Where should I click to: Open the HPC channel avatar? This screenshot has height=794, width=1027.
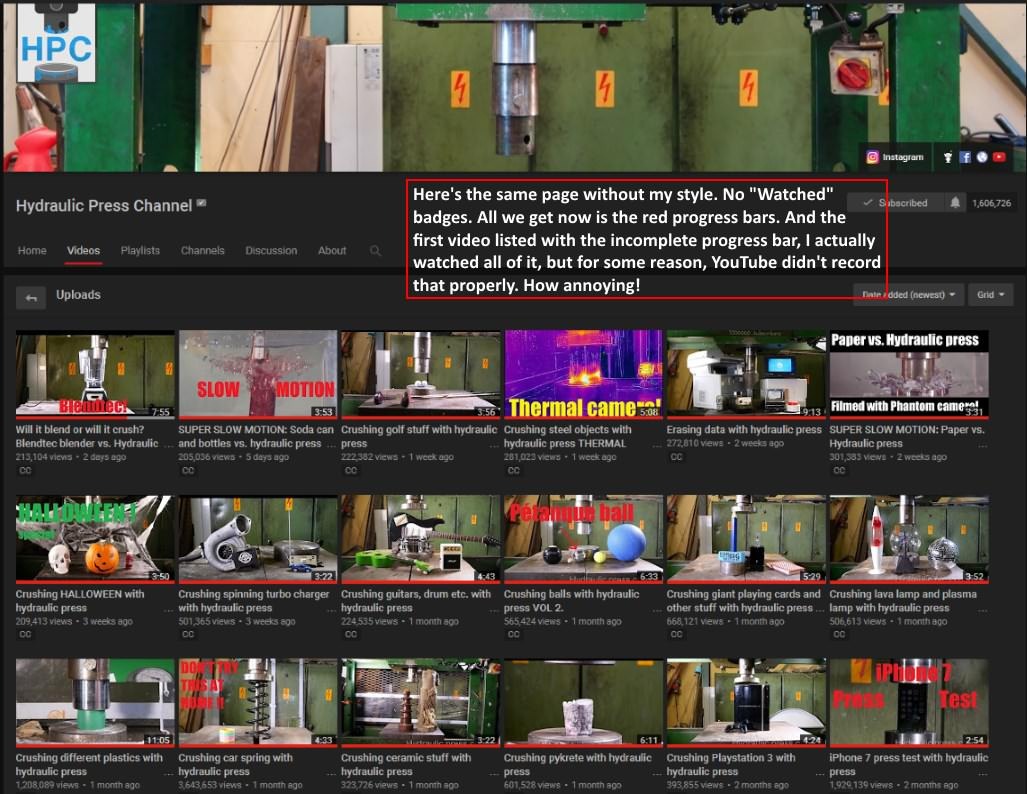pos(56,42)
